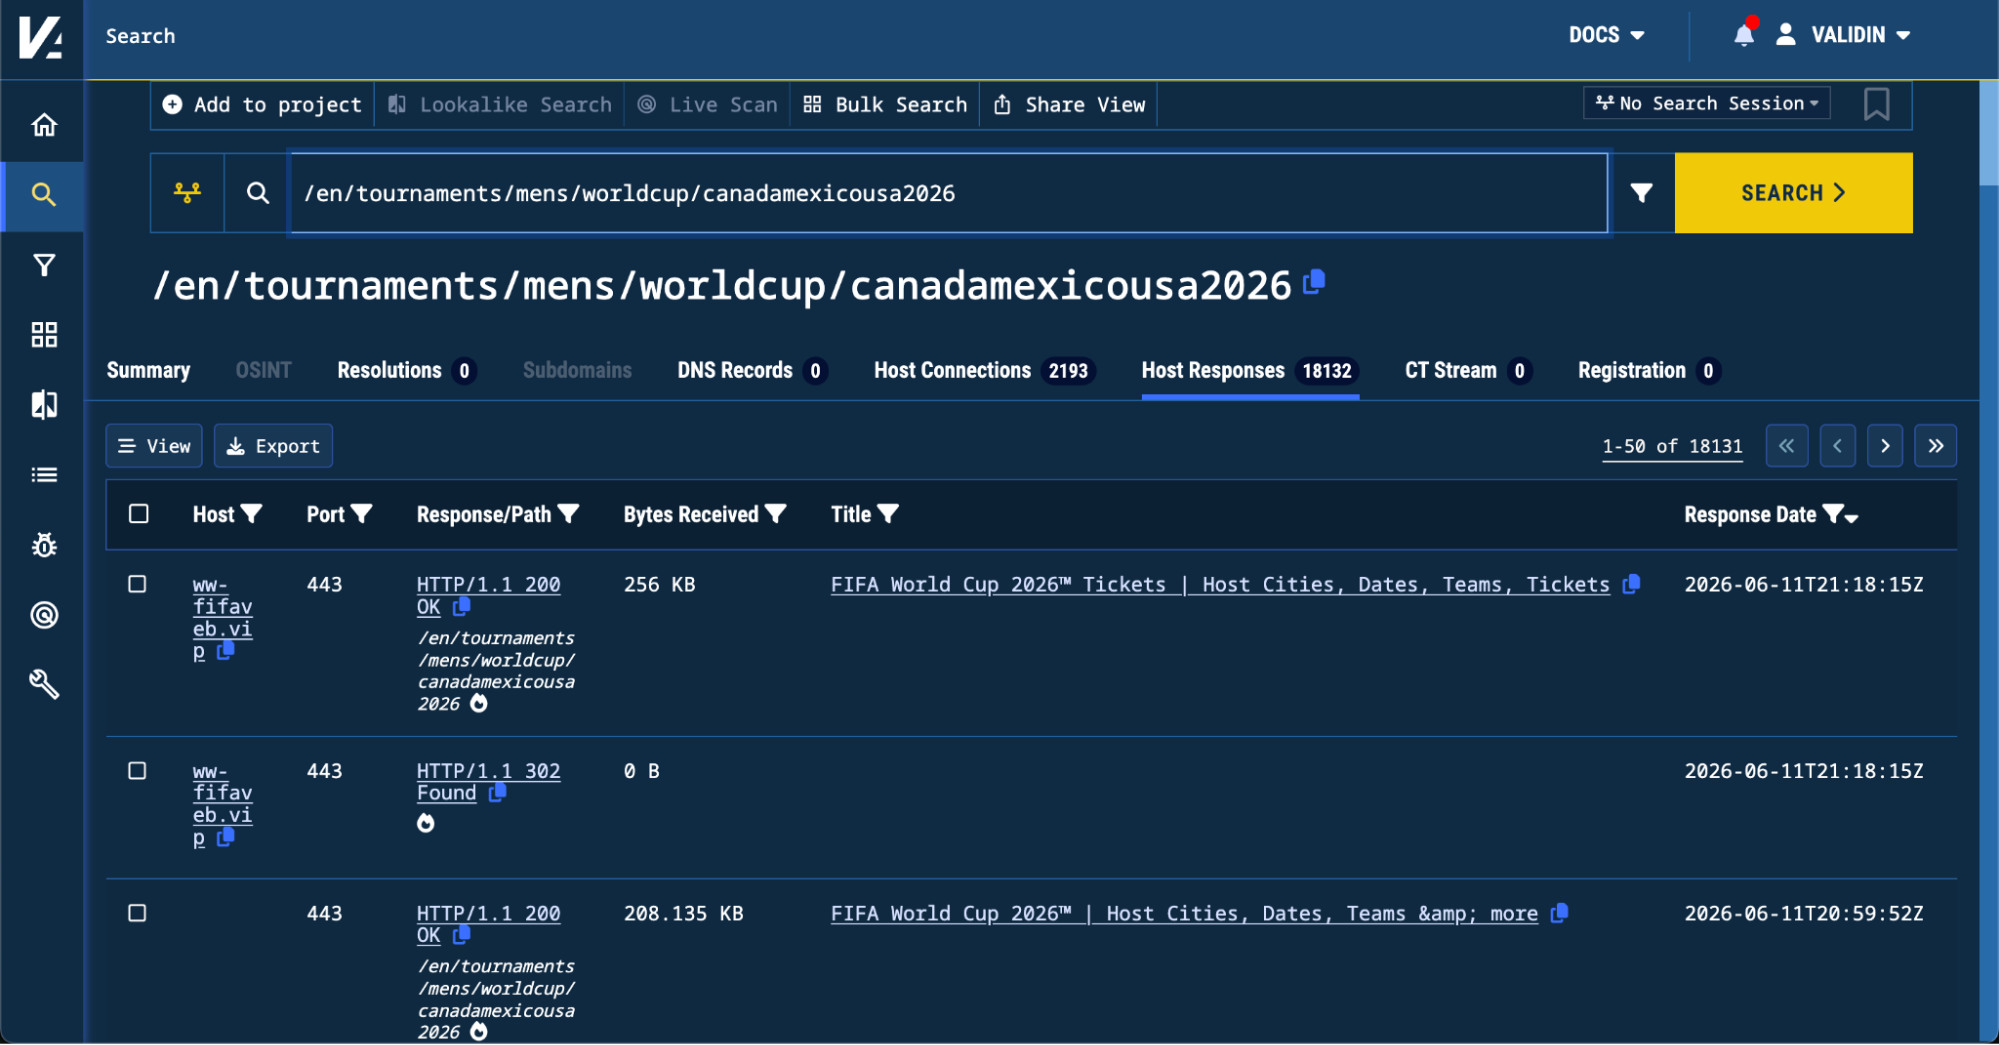The image size is (1999, 1045).
Task: Open the list sidebar icon
Action: [x=44, y=475]
